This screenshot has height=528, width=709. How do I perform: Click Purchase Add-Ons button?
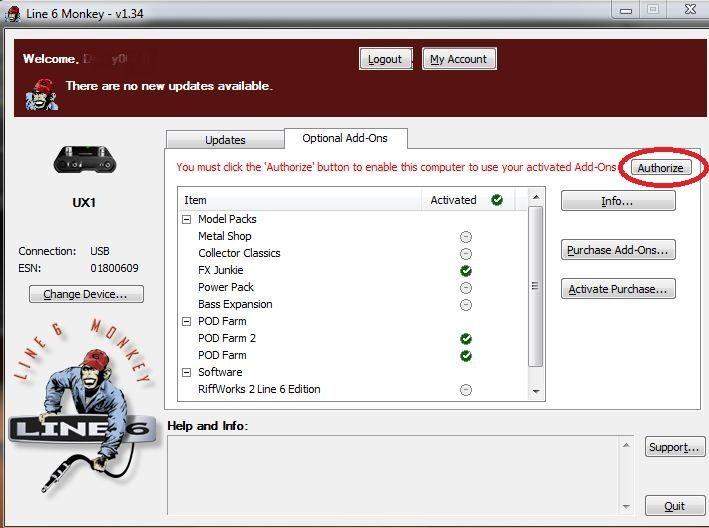(618, 250)
